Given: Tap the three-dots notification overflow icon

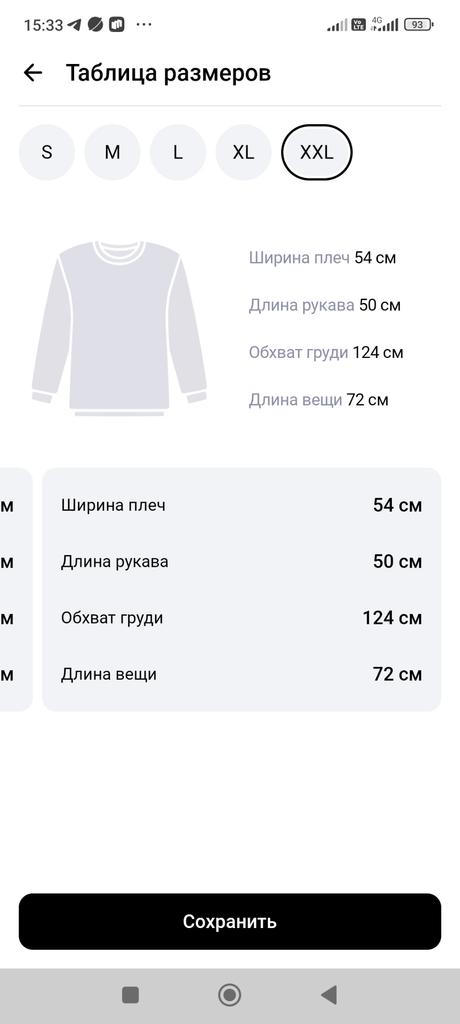Looking at the screenshot, I should coord(144,25).
